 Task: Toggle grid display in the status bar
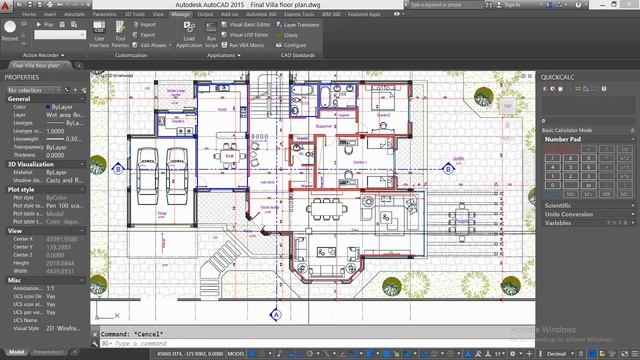[253, 353]
